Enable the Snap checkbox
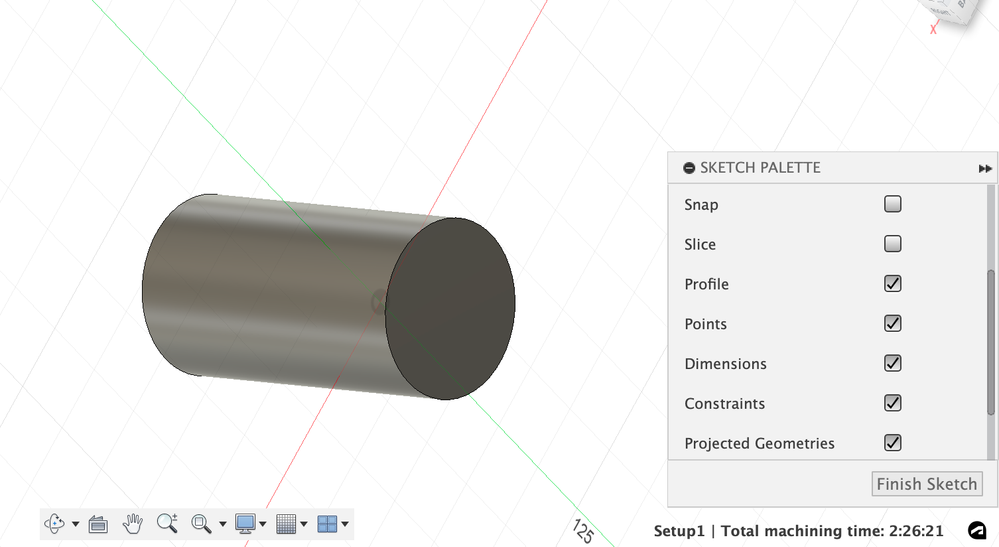999x547 pixels. pos(893,204)
